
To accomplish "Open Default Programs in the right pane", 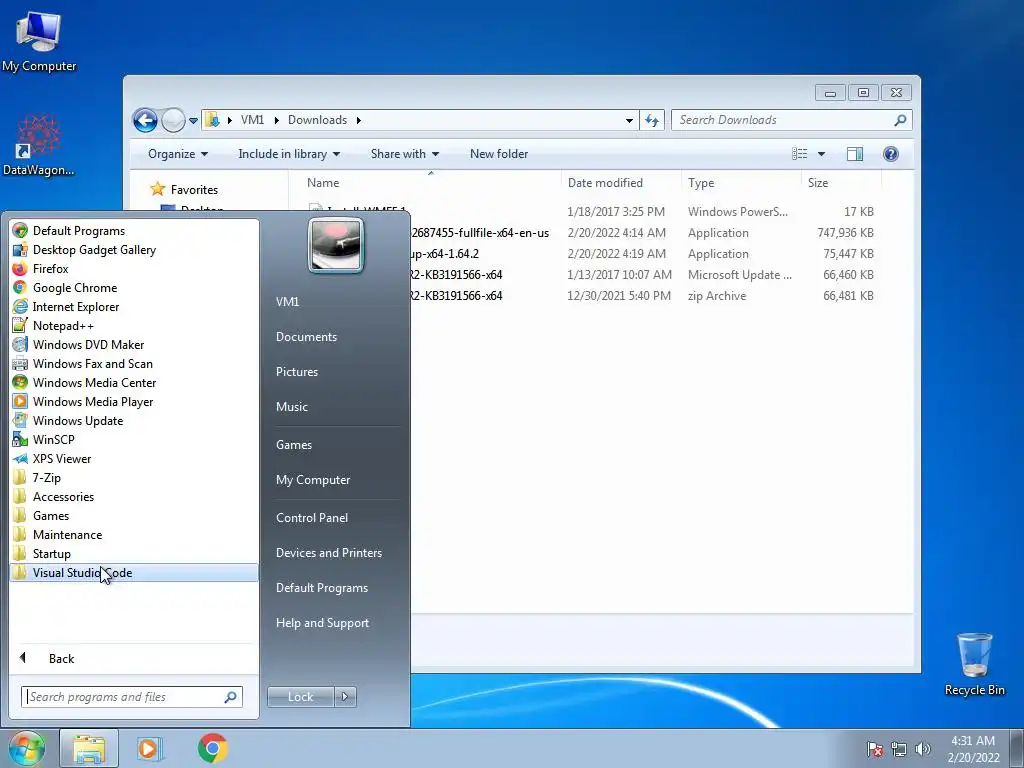I will [322, 588].
